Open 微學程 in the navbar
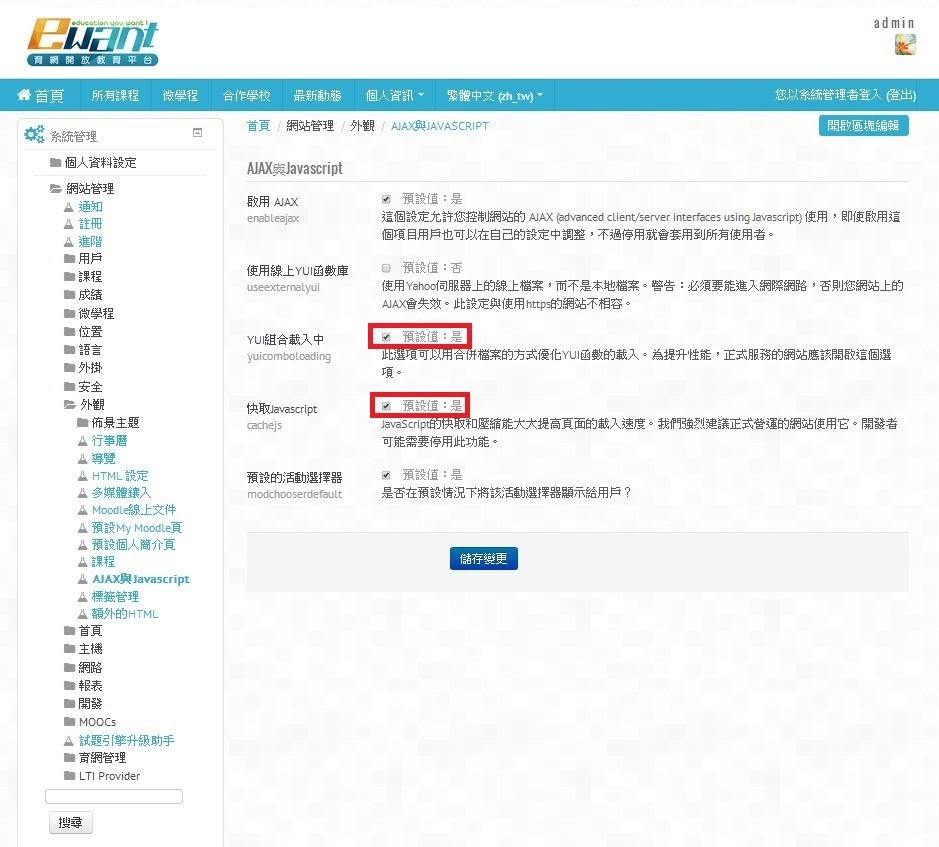 (x=180, y=95)
